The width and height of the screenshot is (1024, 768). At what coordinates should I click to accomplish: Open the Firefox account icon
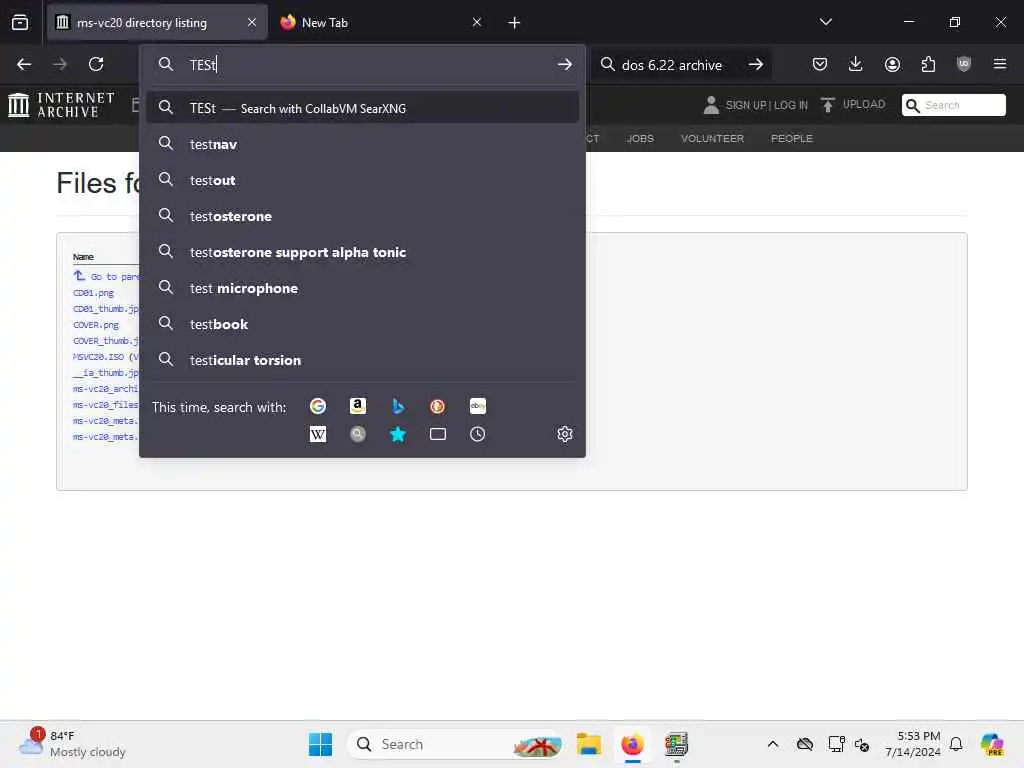pos(892,64)
